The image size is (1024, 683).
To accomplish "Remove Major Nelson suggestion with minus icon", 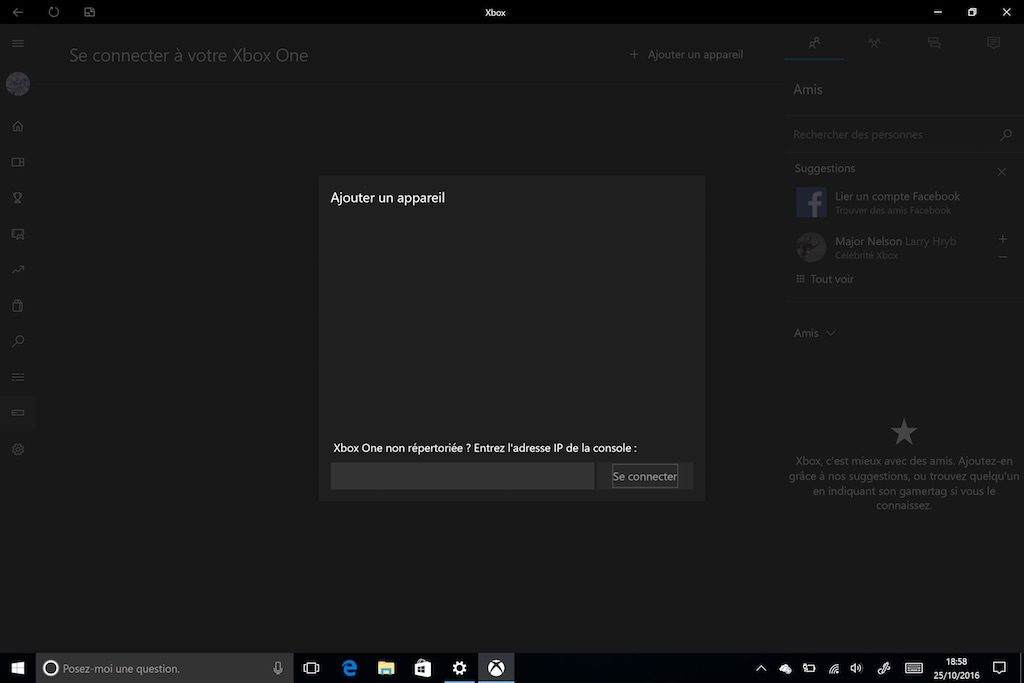I will tap(1002, 257).
